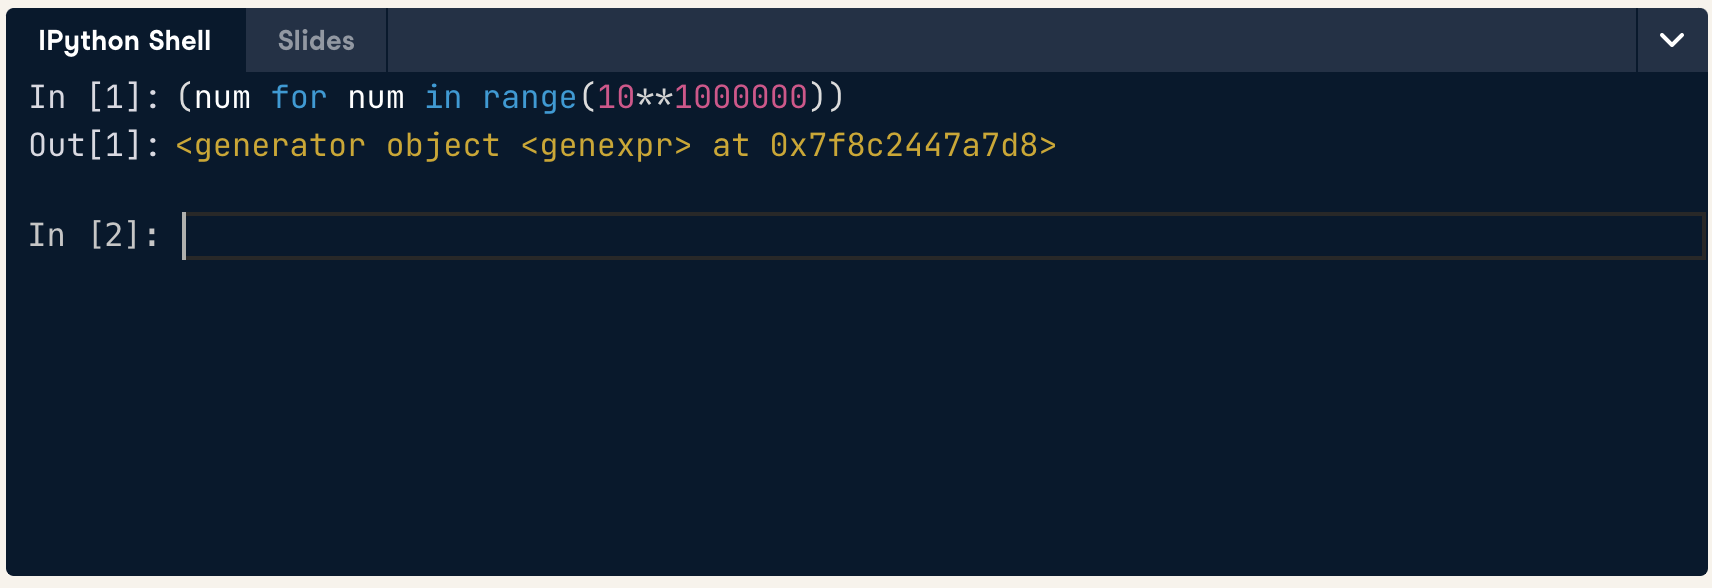Click the pink number 10 before asterisks
This screenshot has width=1712, height=588.
616,97
